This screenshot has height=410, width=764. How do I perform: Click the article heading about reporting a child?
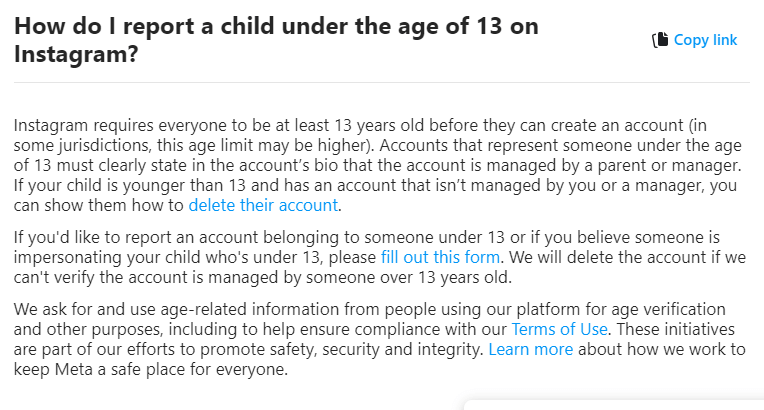[276, 40]
